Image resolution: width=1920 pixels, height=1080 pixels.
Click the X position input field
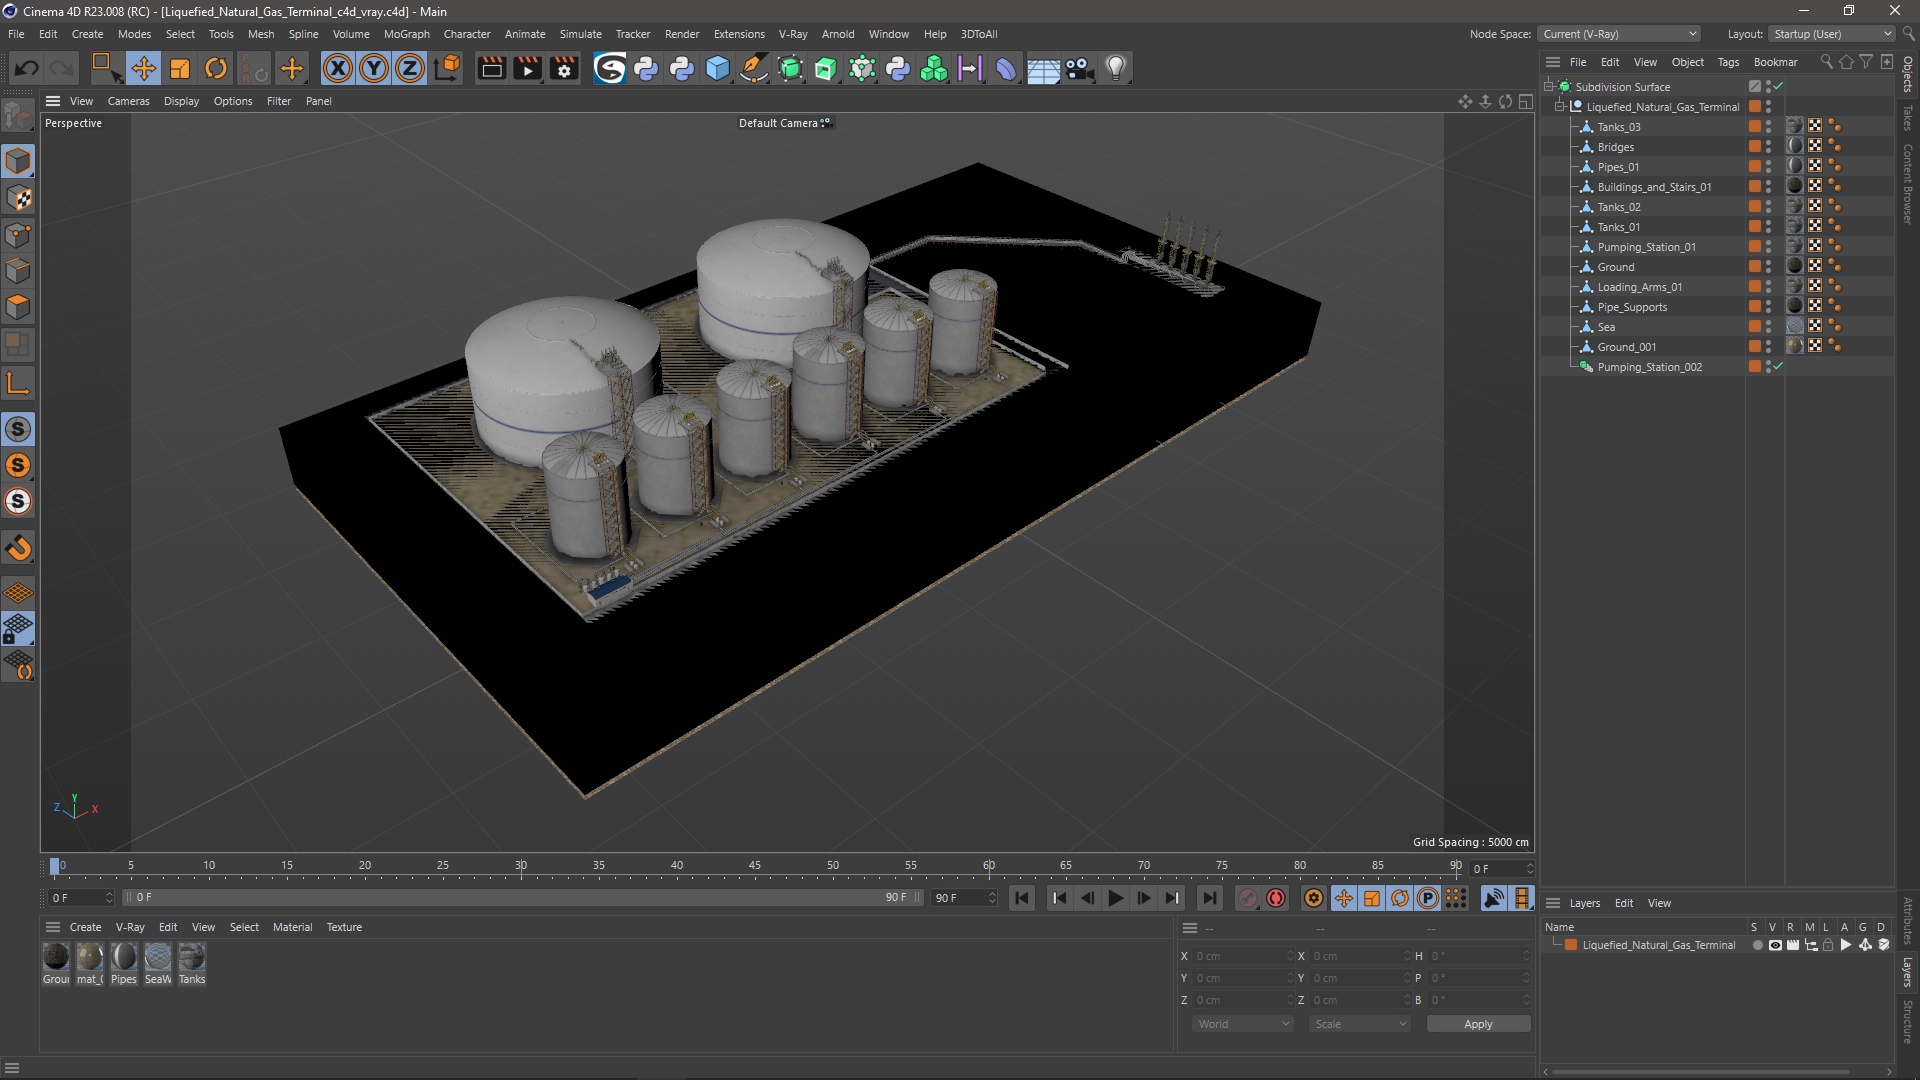point(1243,956)
